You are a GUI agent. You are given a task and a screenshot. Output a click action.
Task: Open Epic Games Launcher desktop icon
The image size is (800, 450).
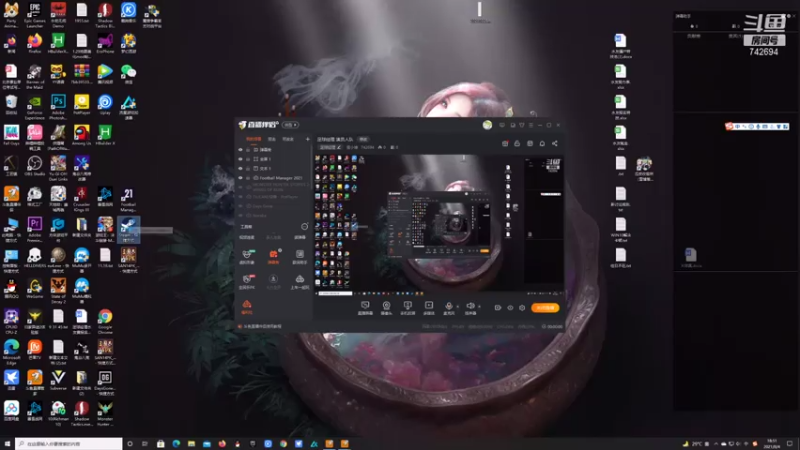(35, 15)
